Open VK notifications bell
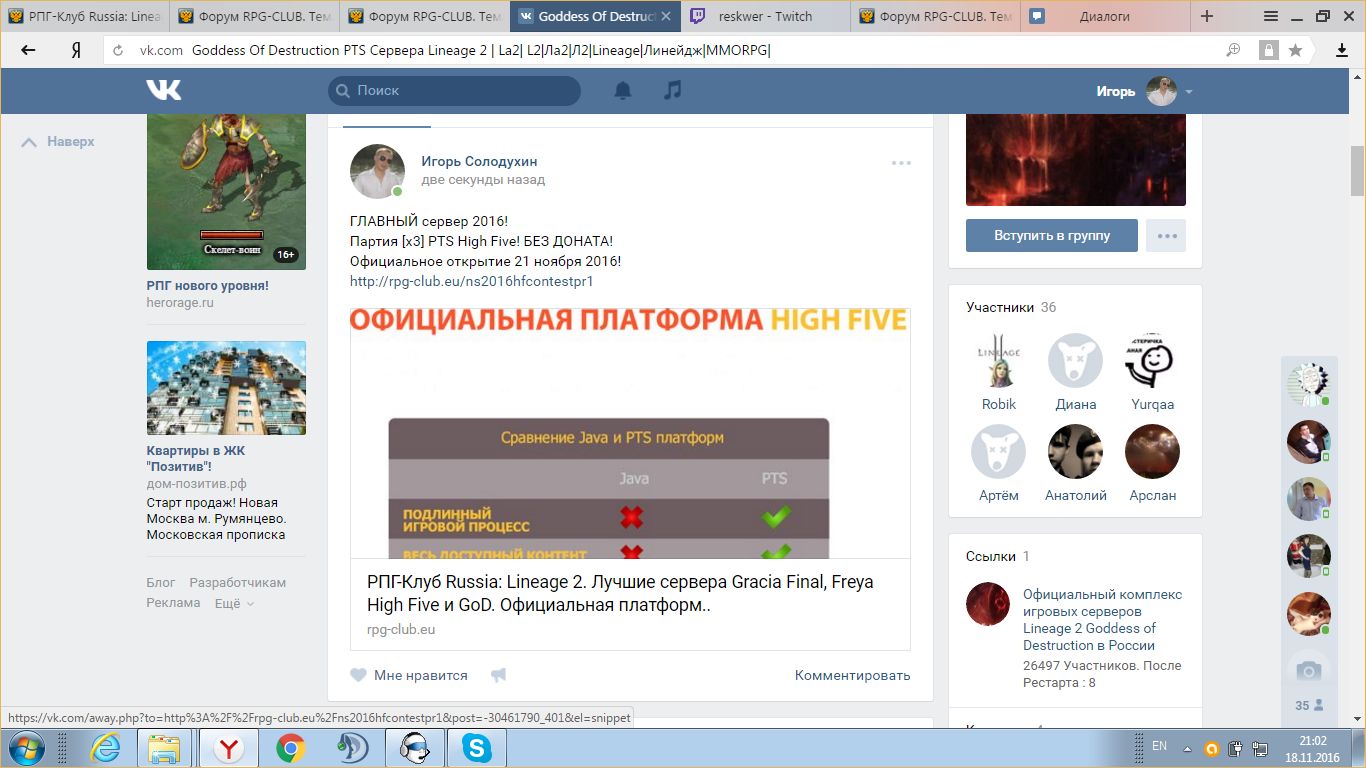1366x768 pixels. coord(623,90)
